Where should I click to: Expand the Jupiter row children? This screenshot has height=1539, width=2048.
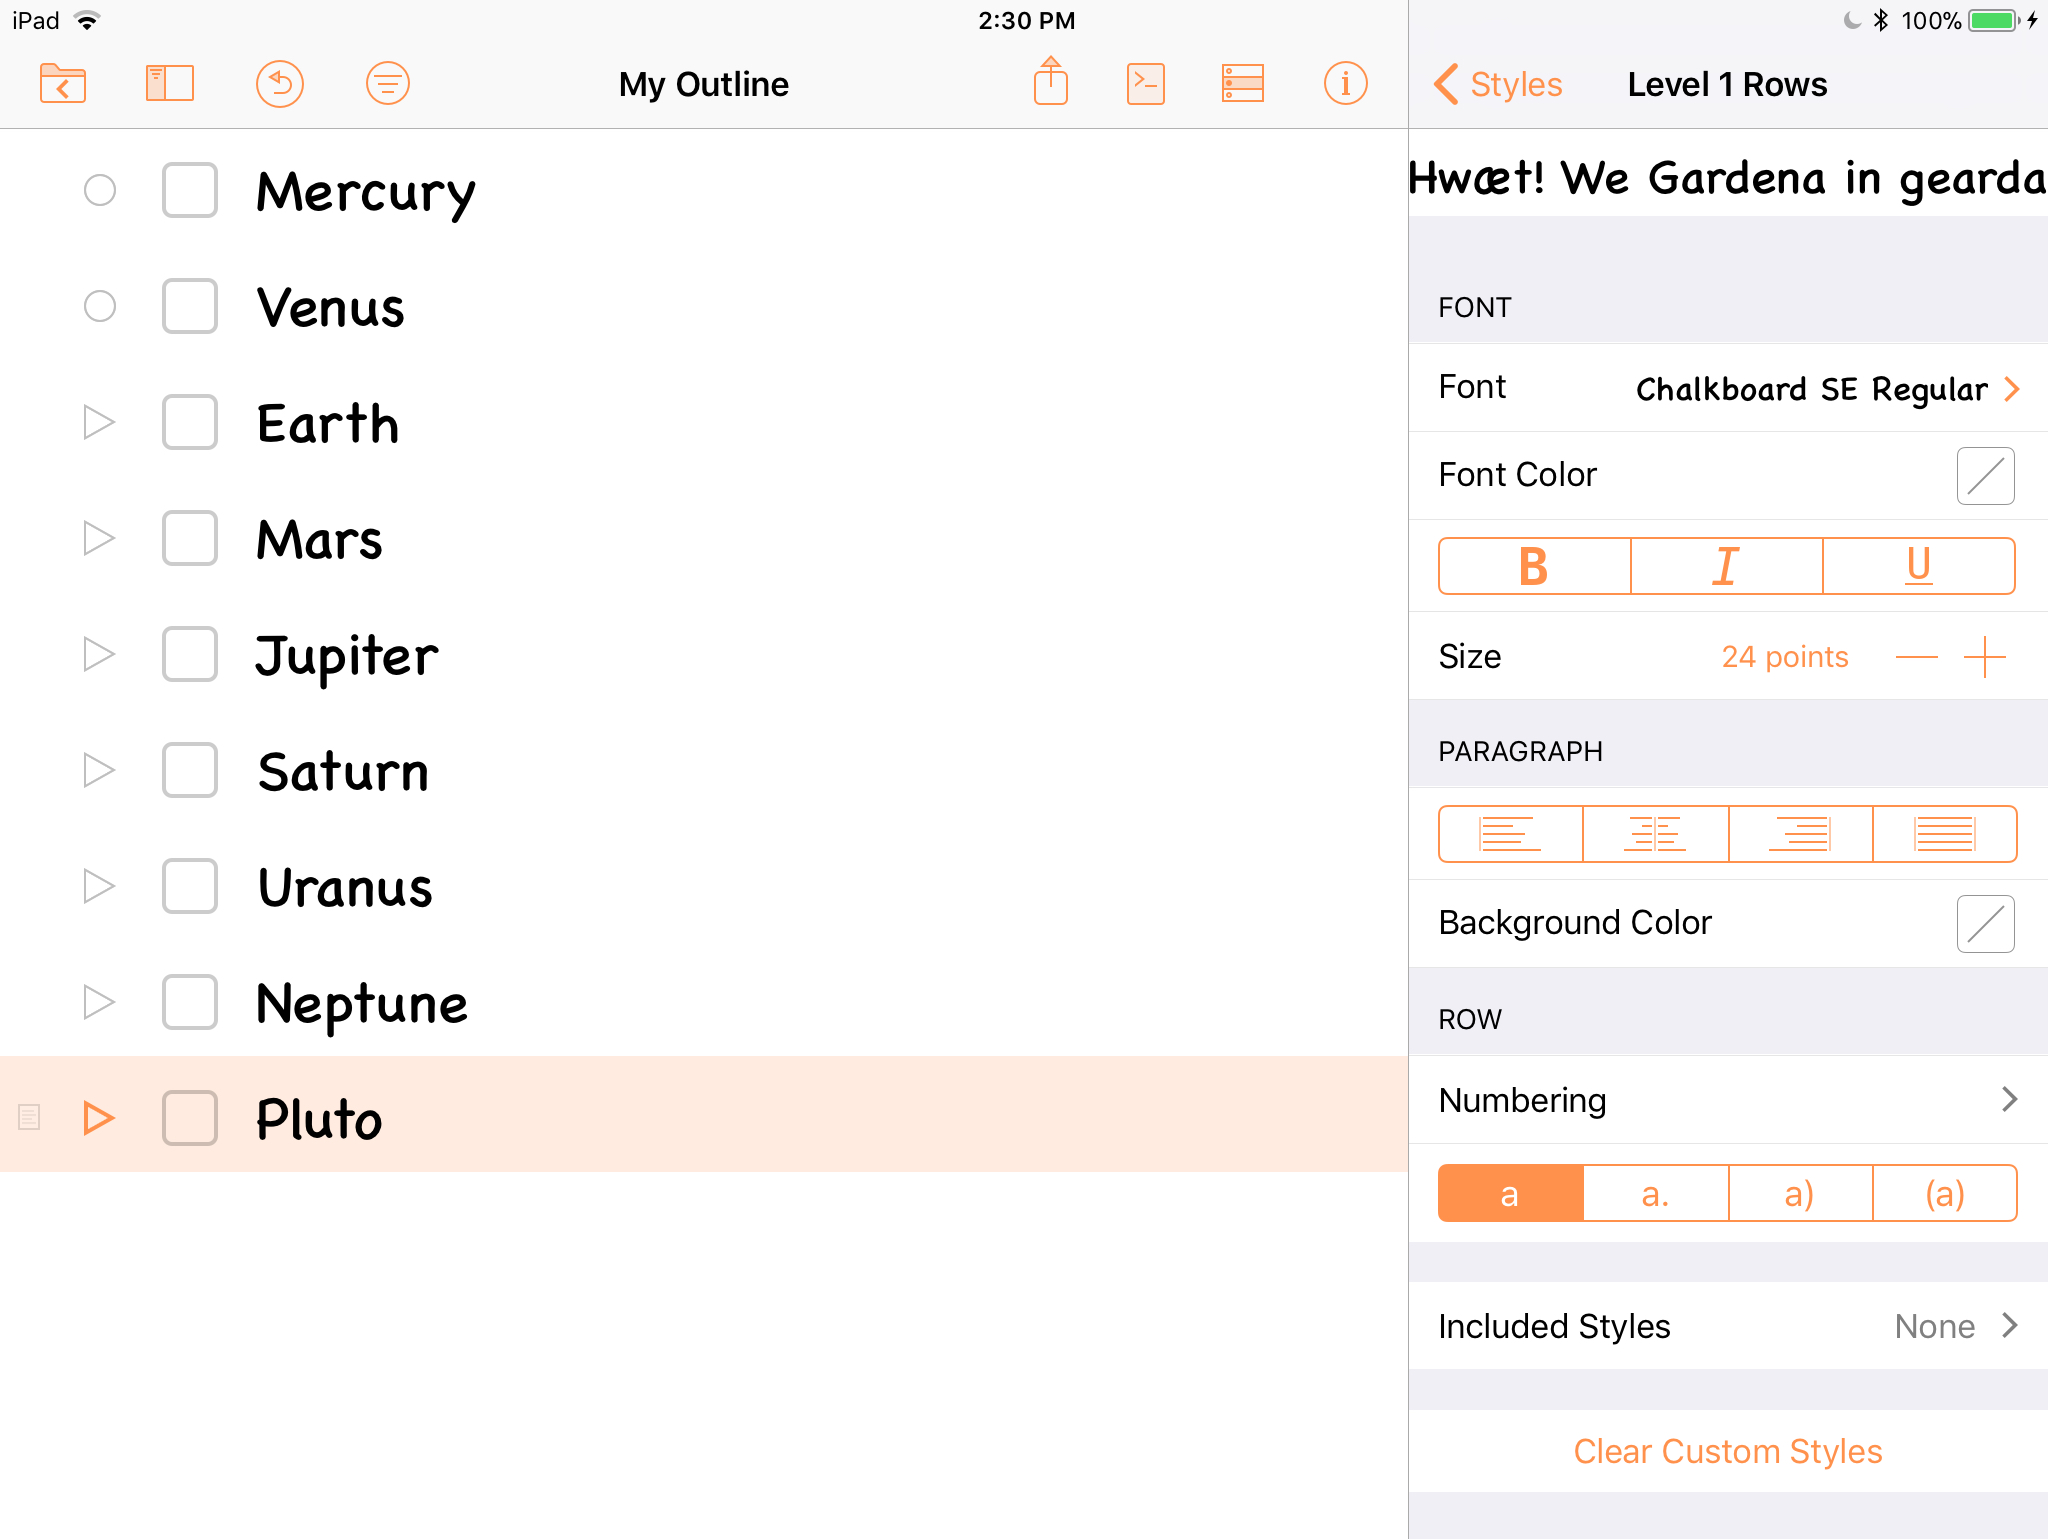(x=98, y=654)
